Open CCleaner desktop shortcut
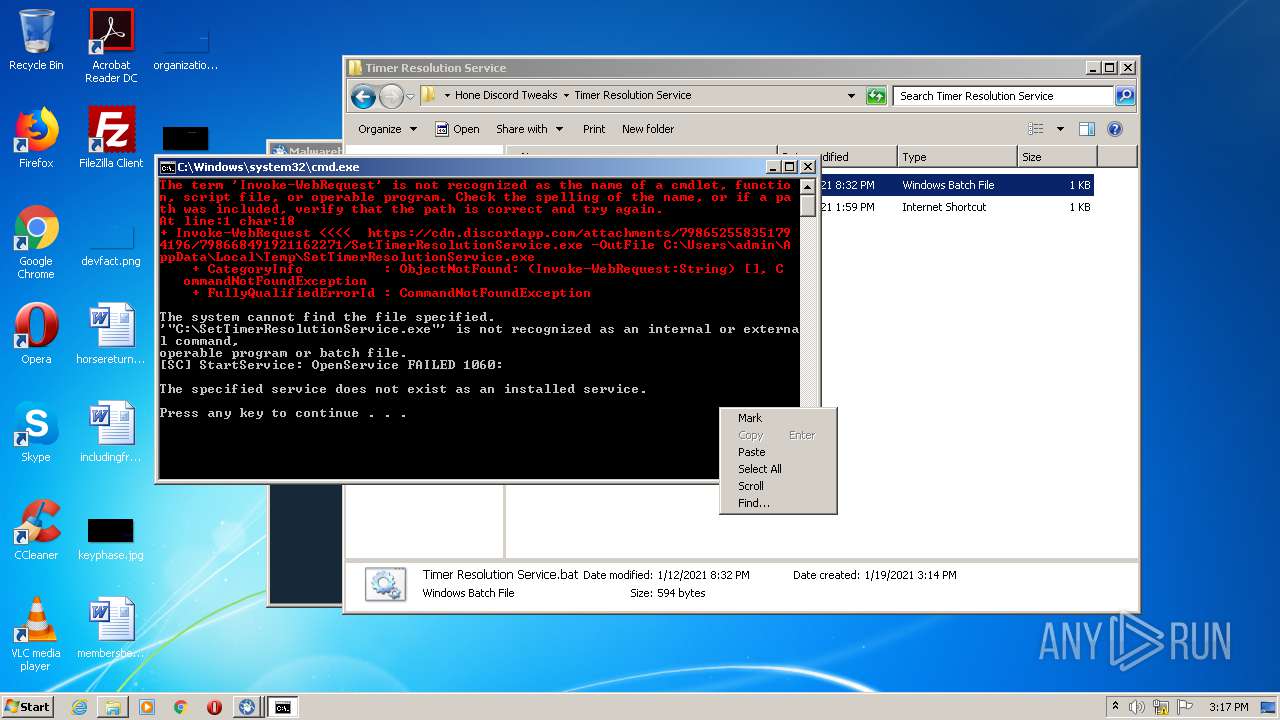The width and height of the screenshot is (1280, 720). (36, 530)
